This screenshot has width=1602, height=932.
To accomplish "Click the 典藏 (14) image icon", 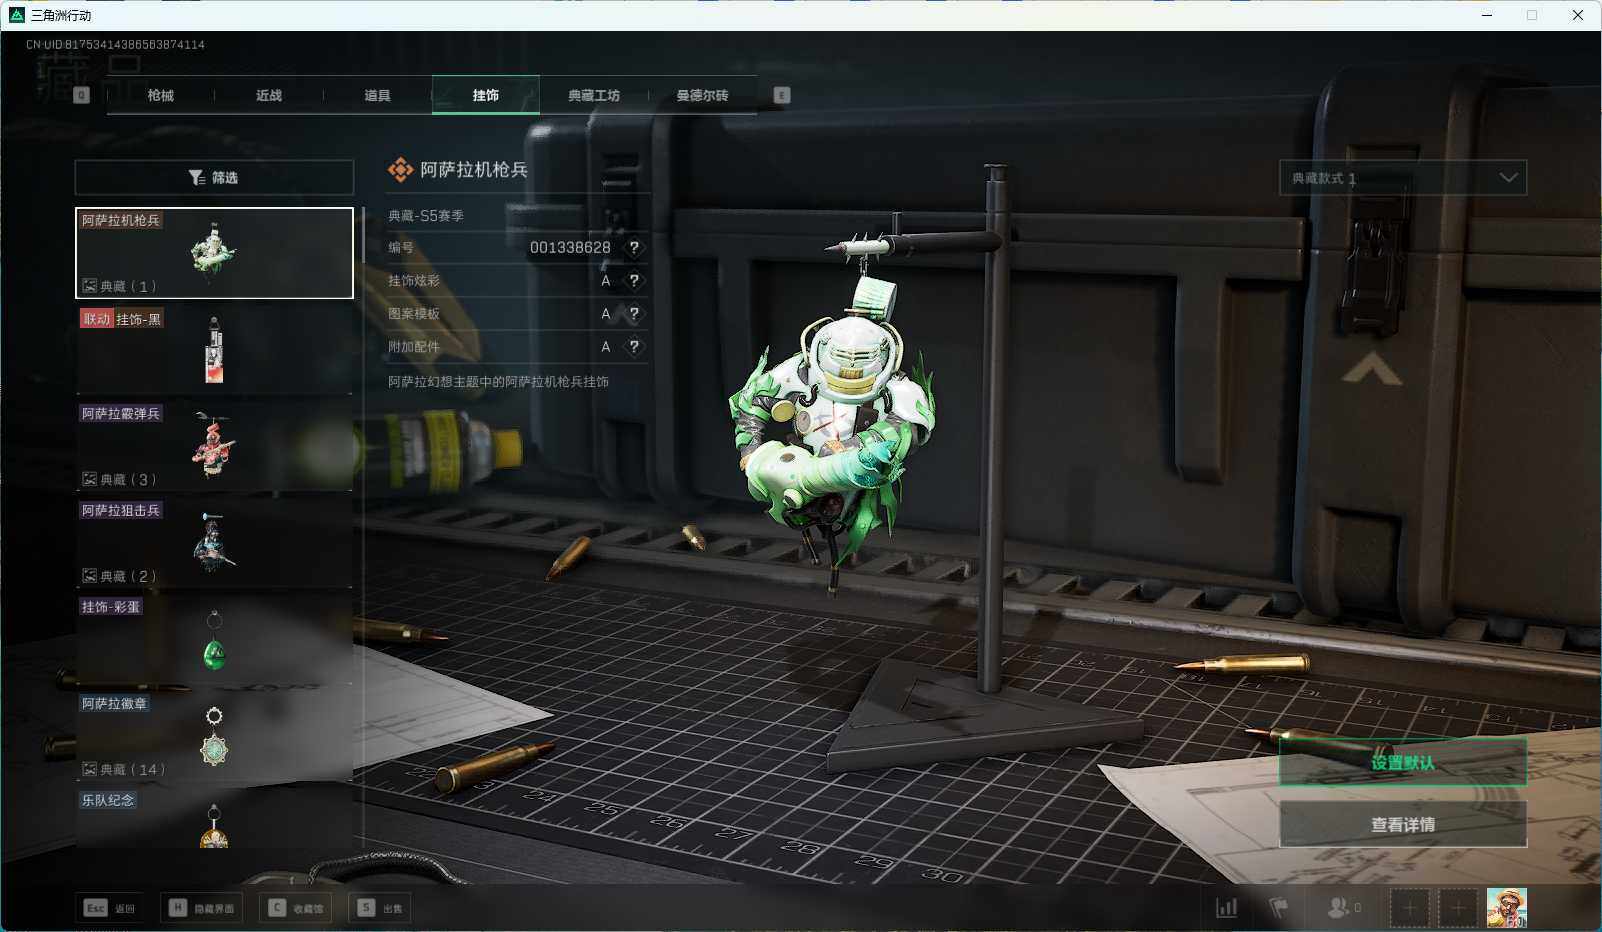I will click(x=89, y=769).
